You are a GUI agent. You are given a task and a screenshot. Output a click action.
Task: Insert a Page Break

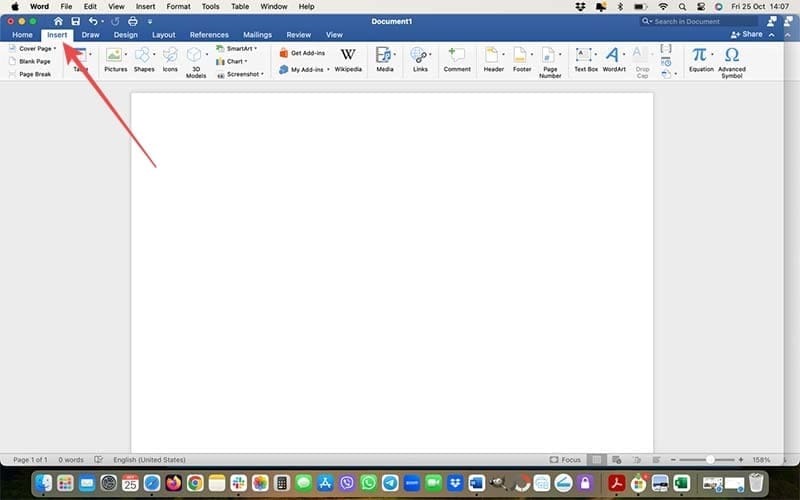pyautogui.click(x=30, y=74)
